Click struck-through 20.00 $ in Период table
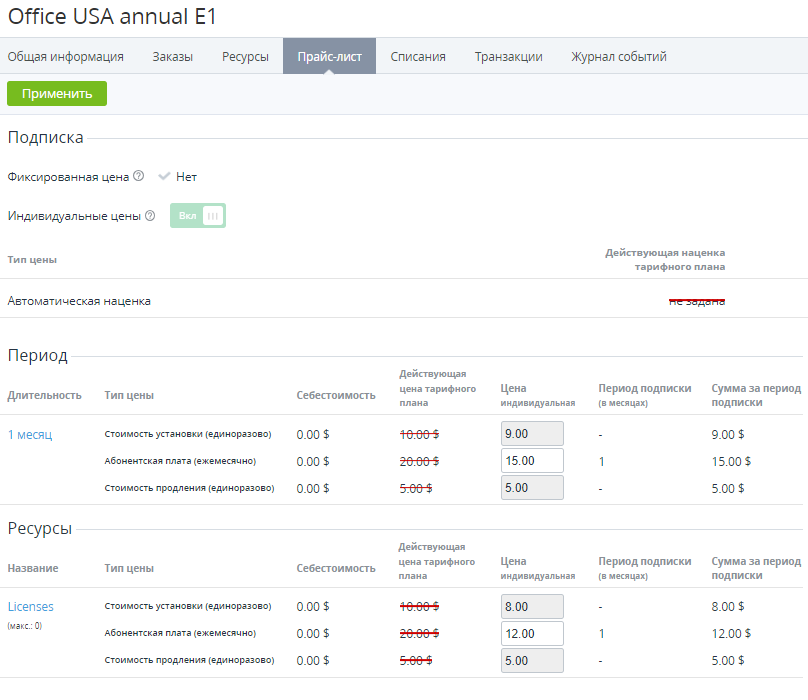The height and width of the screenshot is (700, 808). (419, 461)
